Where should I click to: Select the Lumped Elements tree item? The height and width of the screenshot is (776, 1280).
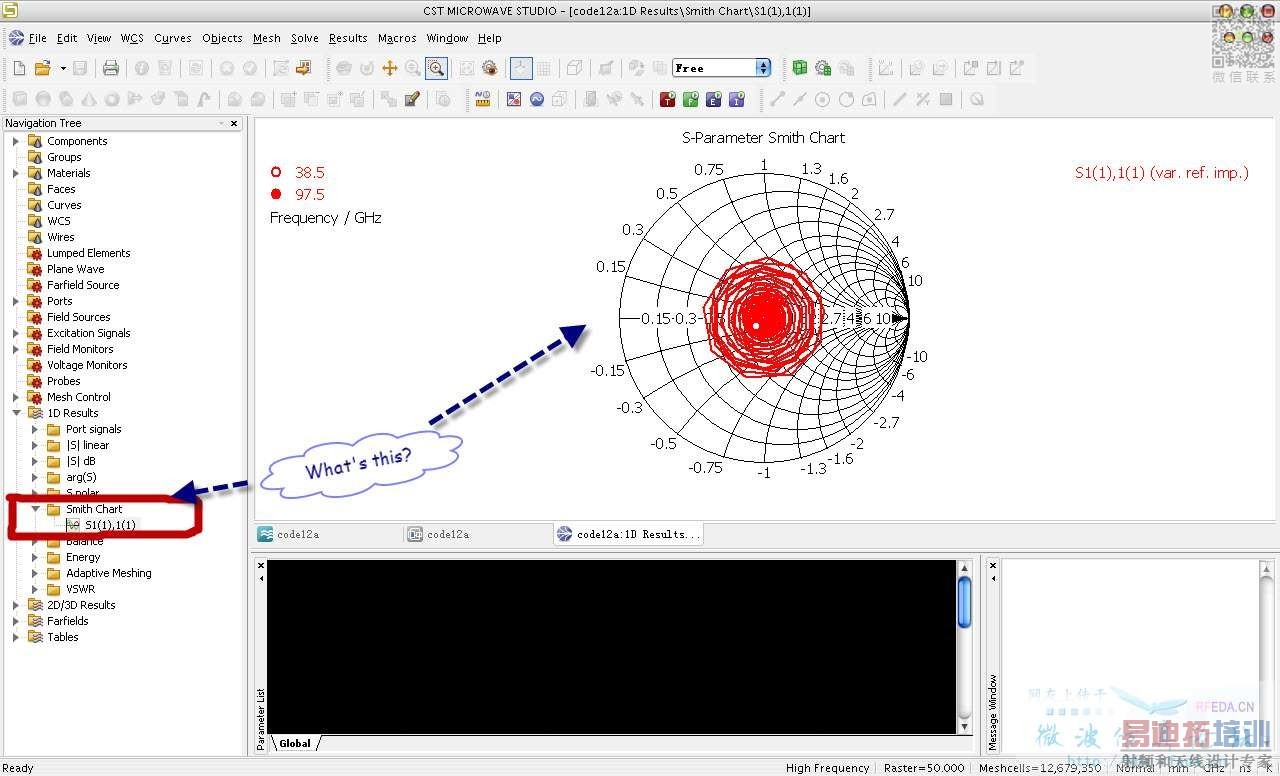(x=88, y=253)
